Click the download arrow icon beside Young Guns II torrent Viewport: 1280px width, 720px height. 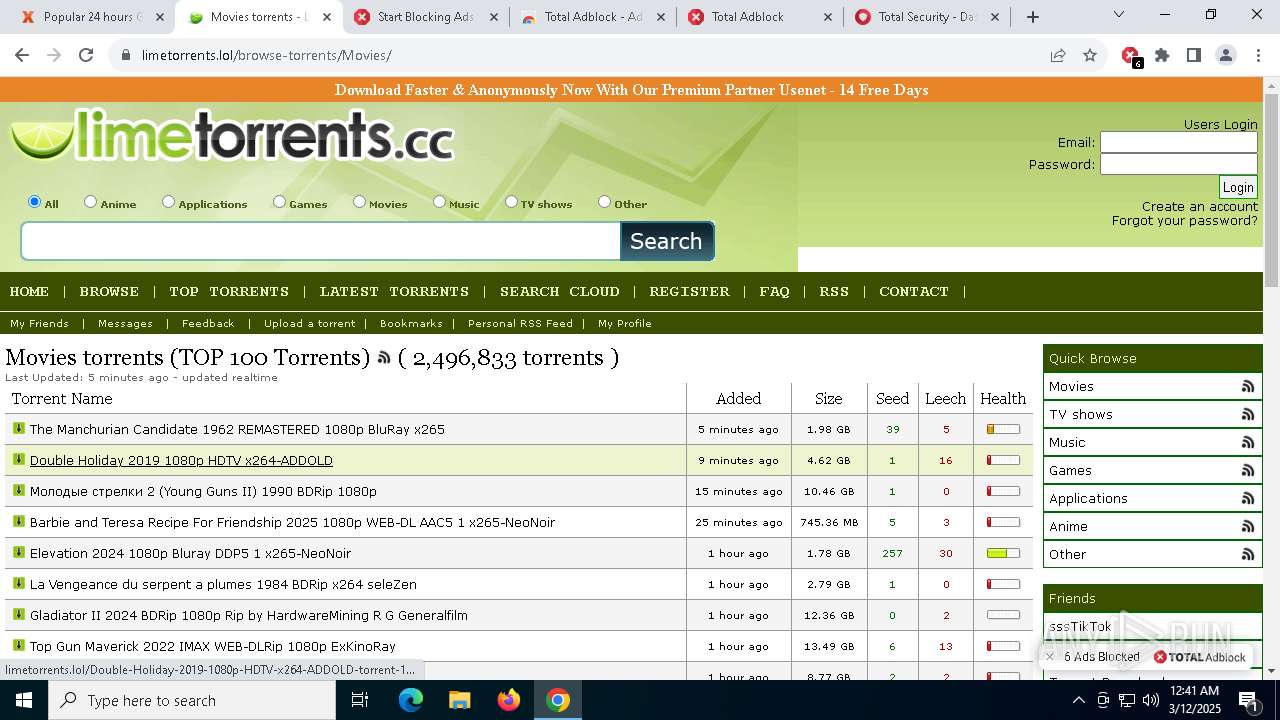(18, 491)
